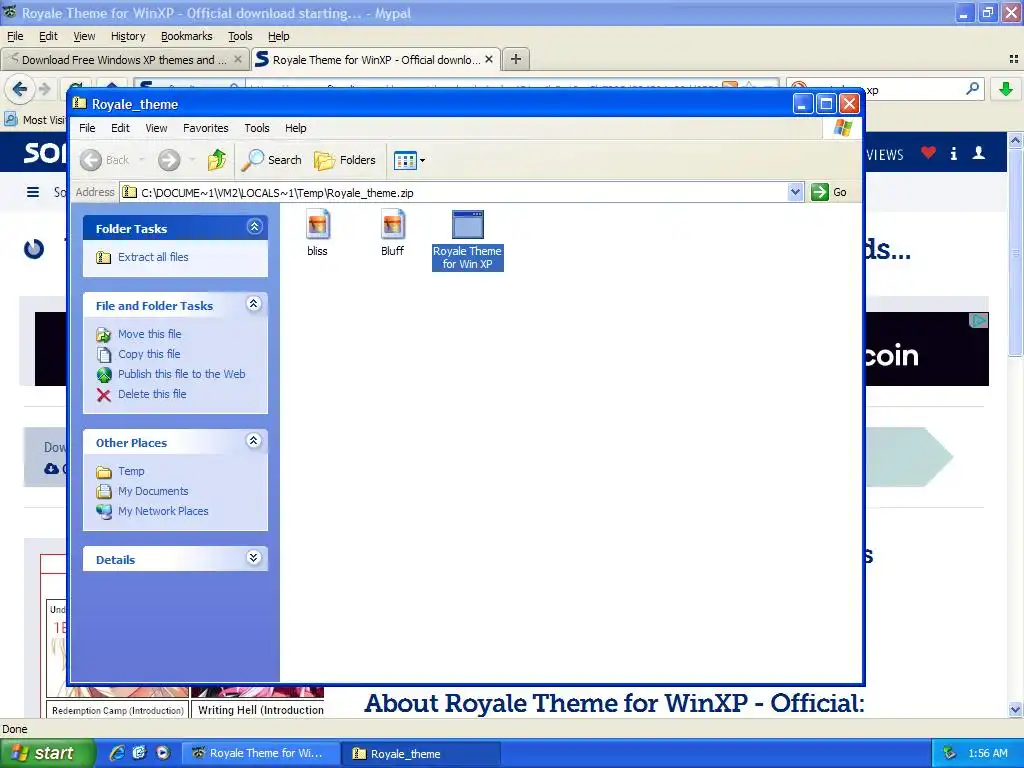Open the Mypal browser Bookmarks menu
This screenshot has width=1024, height=768.
pyautogui.click(x=187, y=37)
